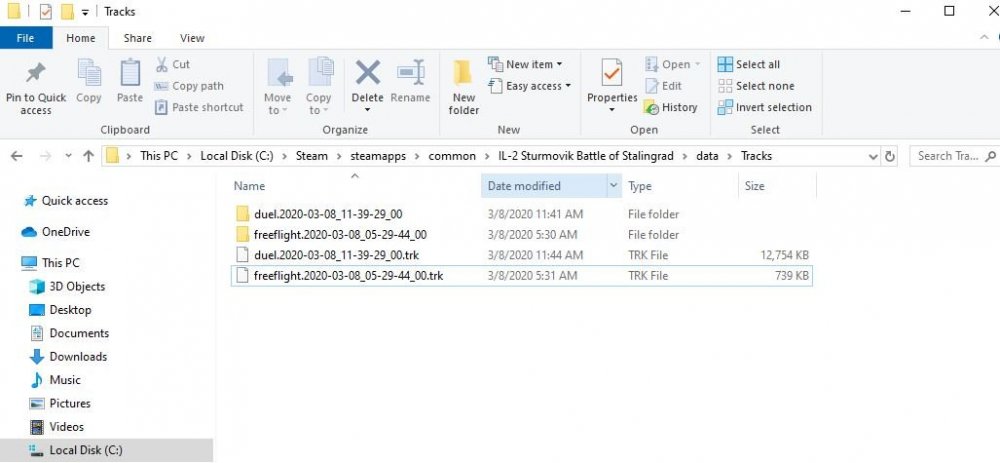Refresh the Tracks folder

[890, 156]
